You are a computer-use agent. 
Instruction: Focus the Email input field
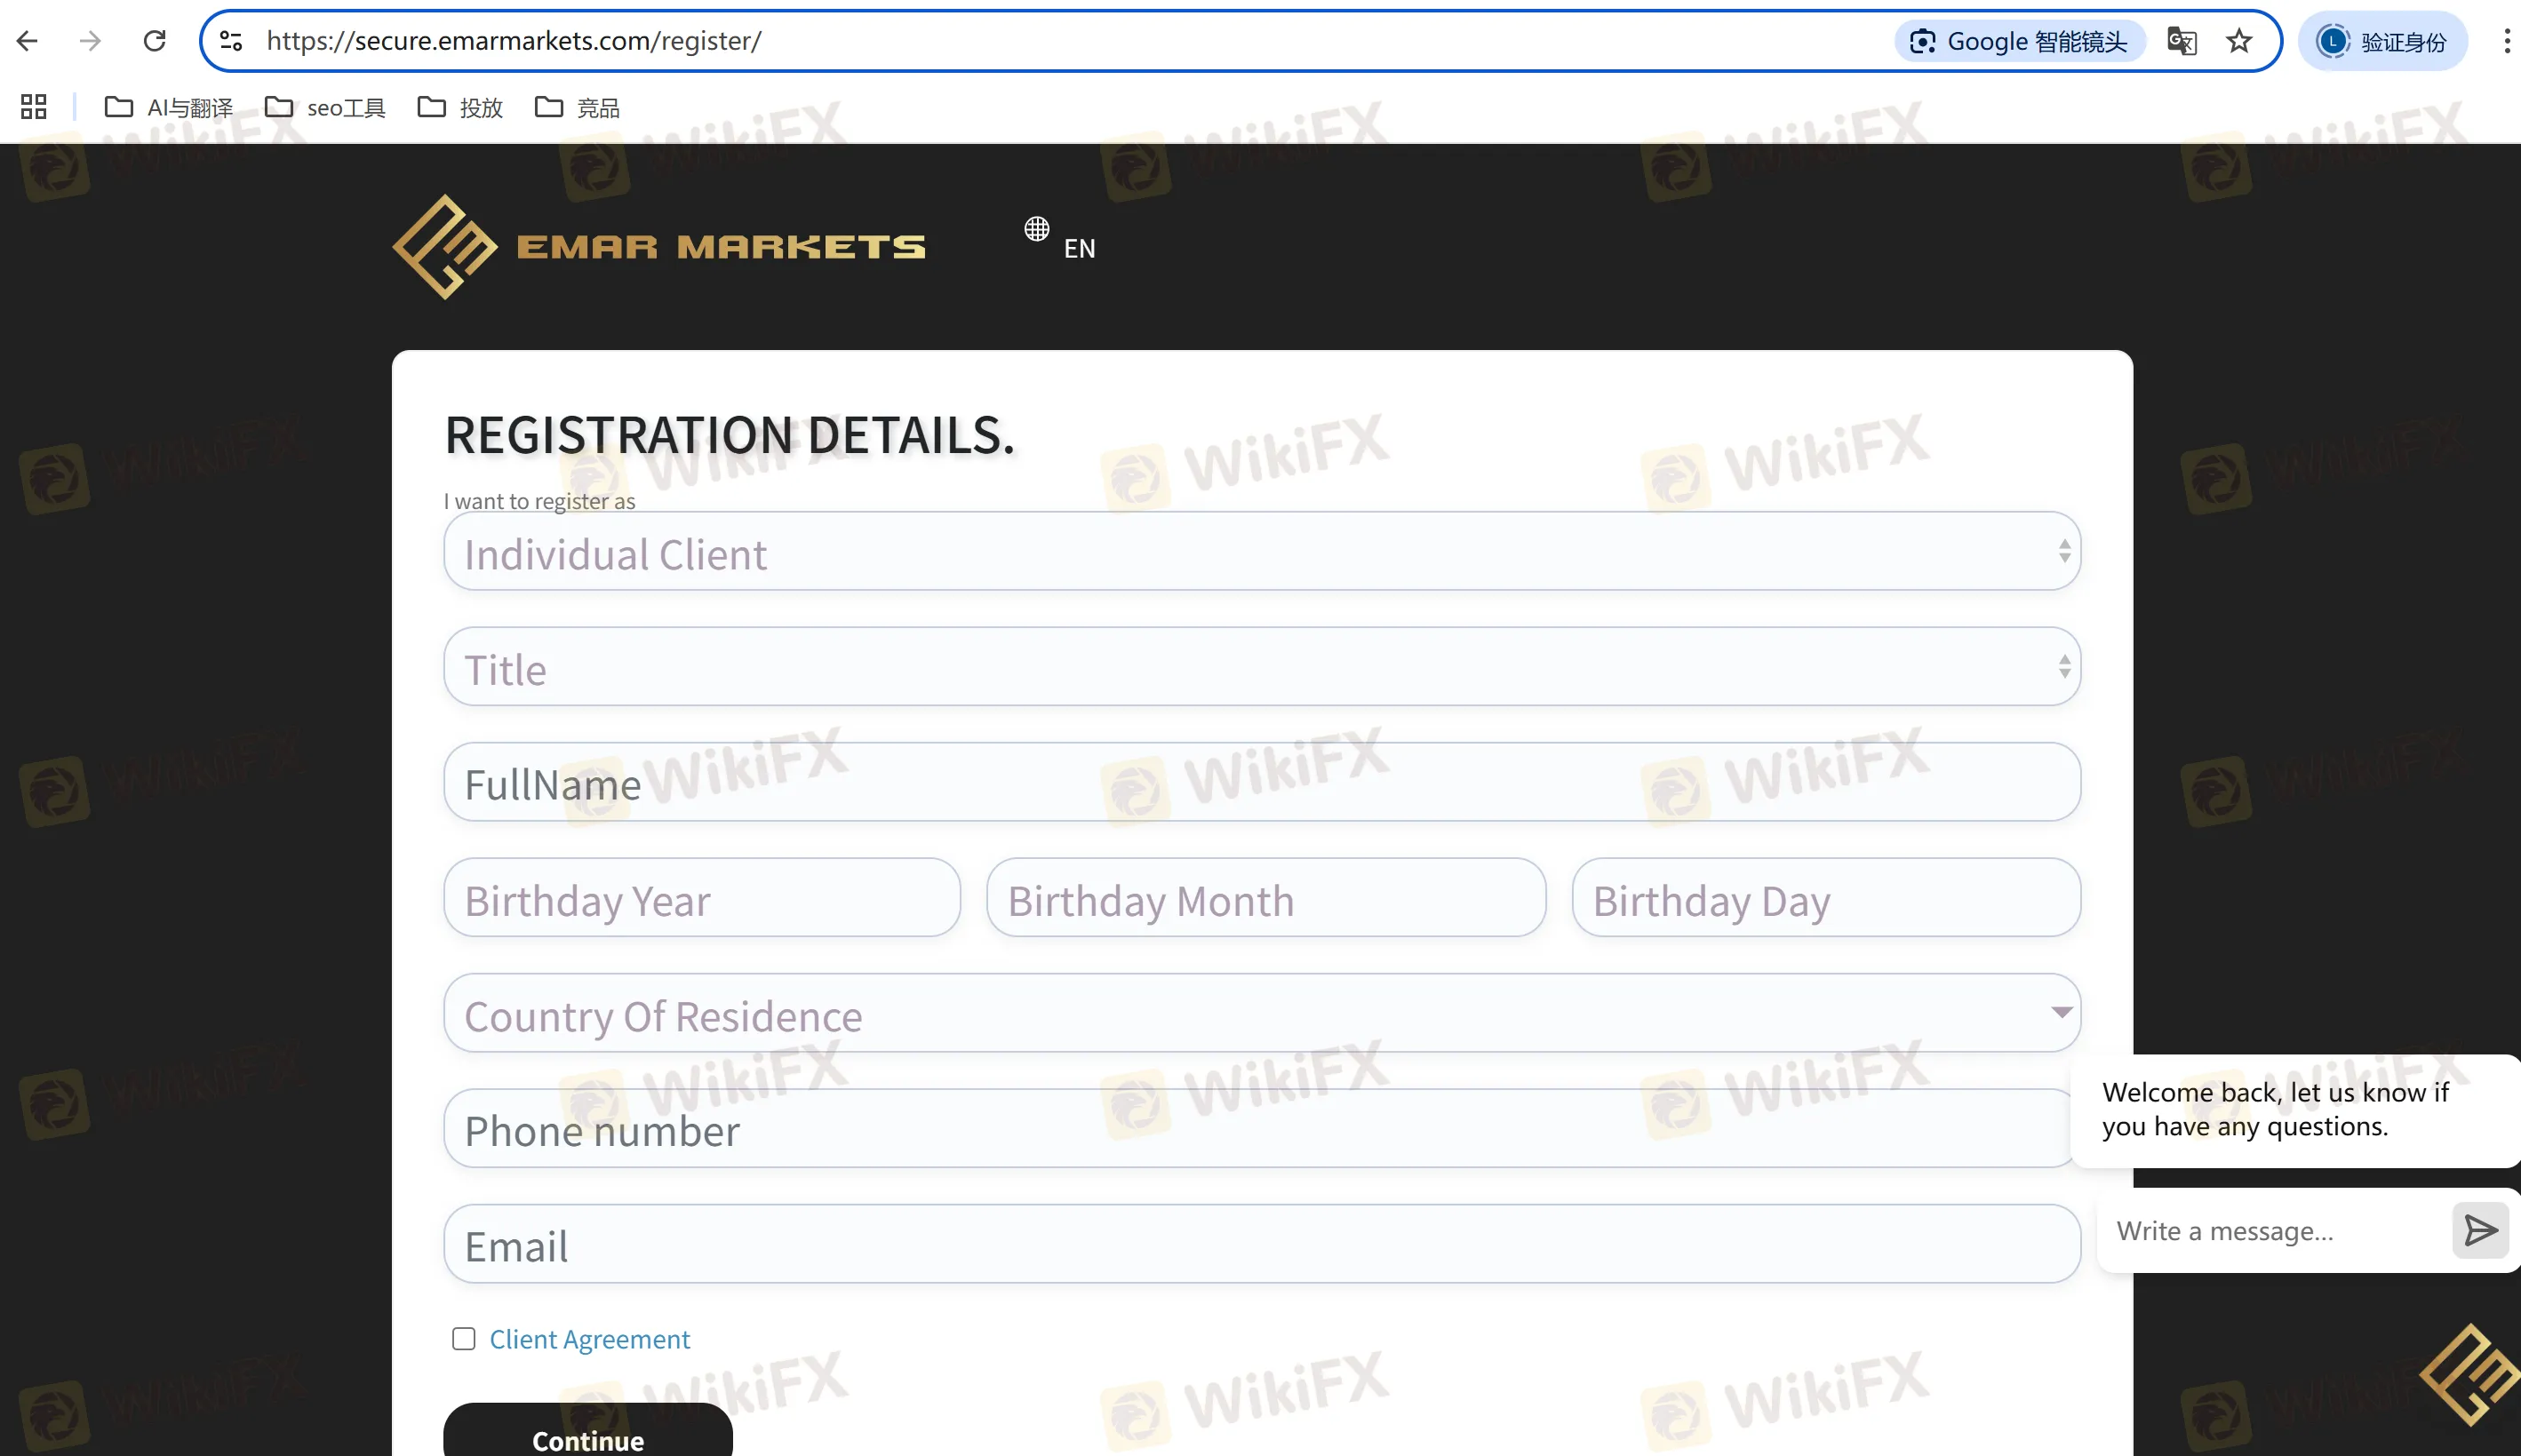pyautogui.click(x=1262, y=1245)
